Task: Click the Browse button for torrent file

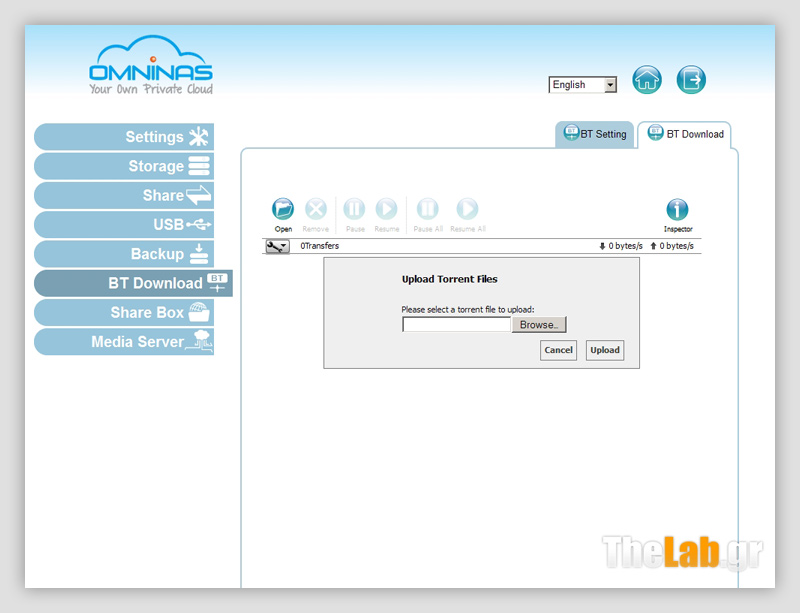Action: tap(539, 325)
